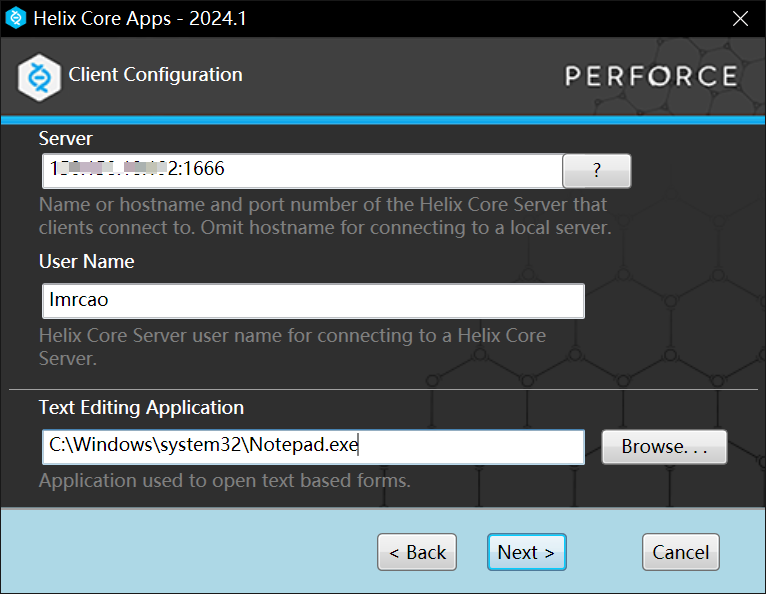Go back with the < Back button
This screenshot has height=594, width=766.
click(x=417, y=552)
